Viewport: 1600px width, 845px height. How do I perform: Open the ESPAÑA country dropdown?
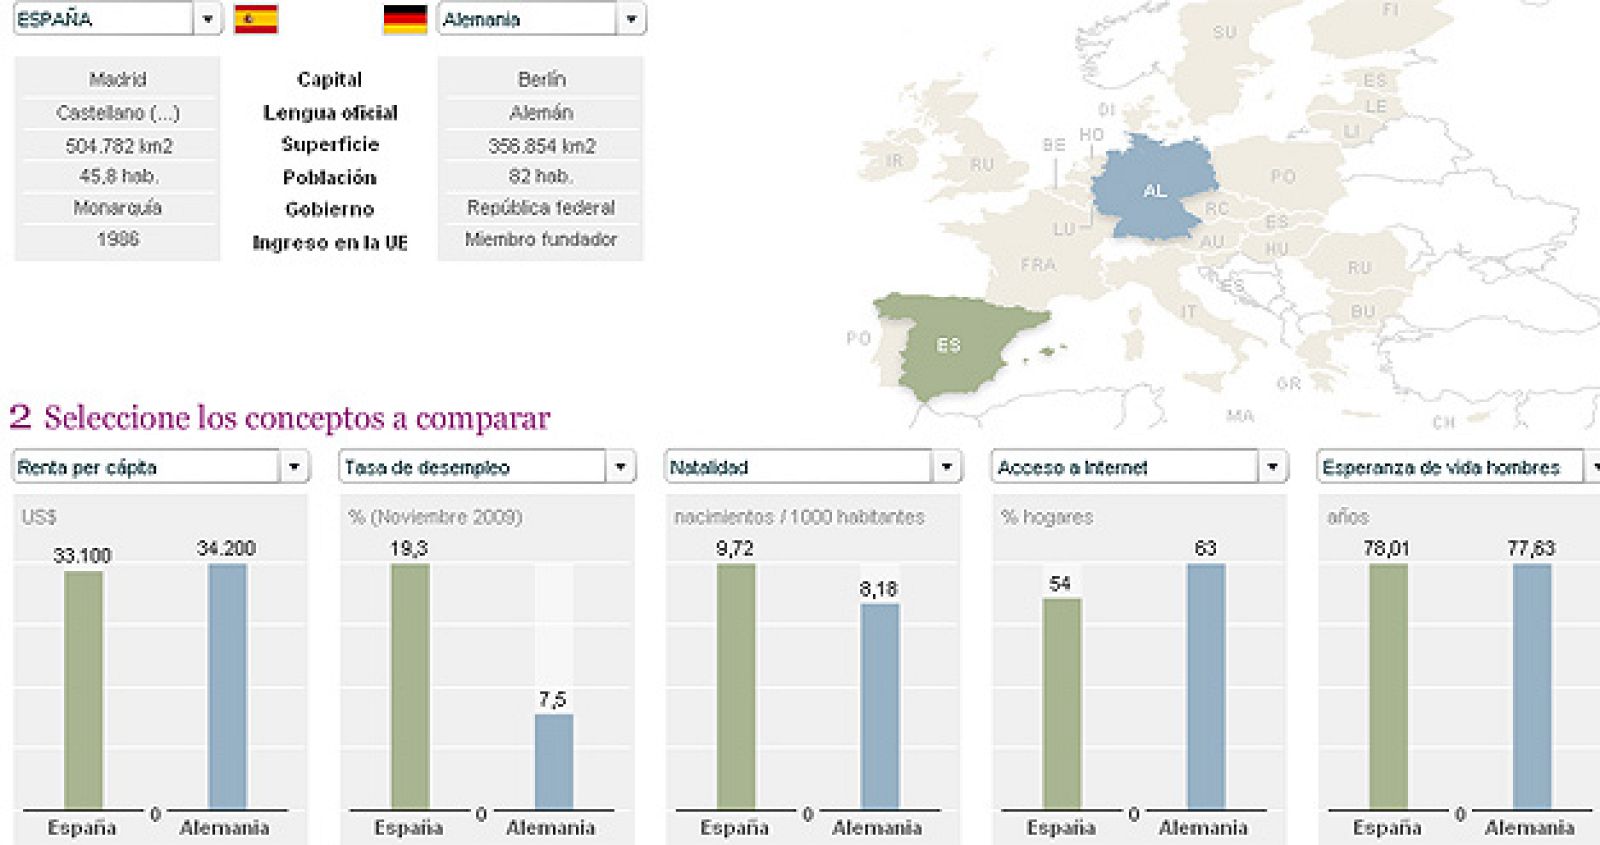(207, 19)
